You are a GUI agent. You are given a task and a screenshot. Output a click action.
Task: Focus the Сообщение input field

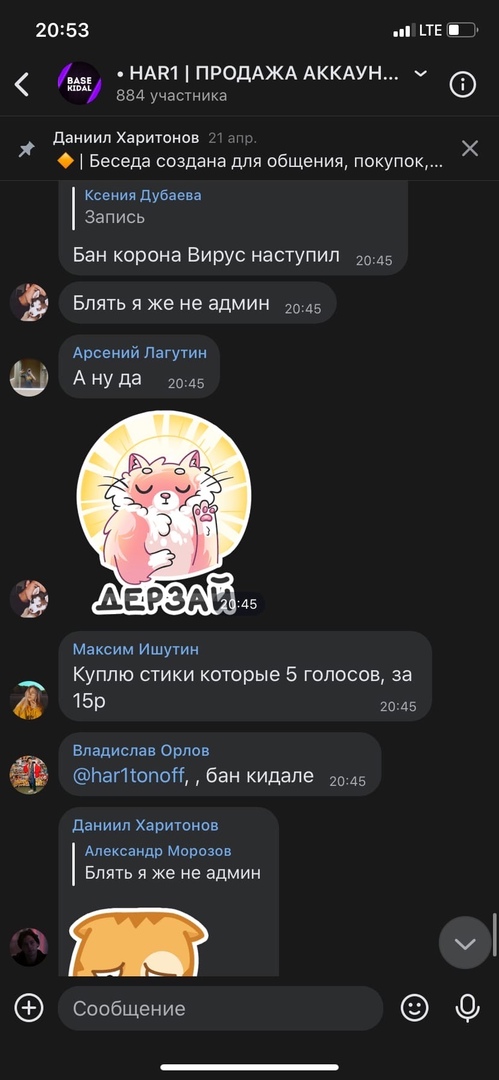(x=220, y=1008)
